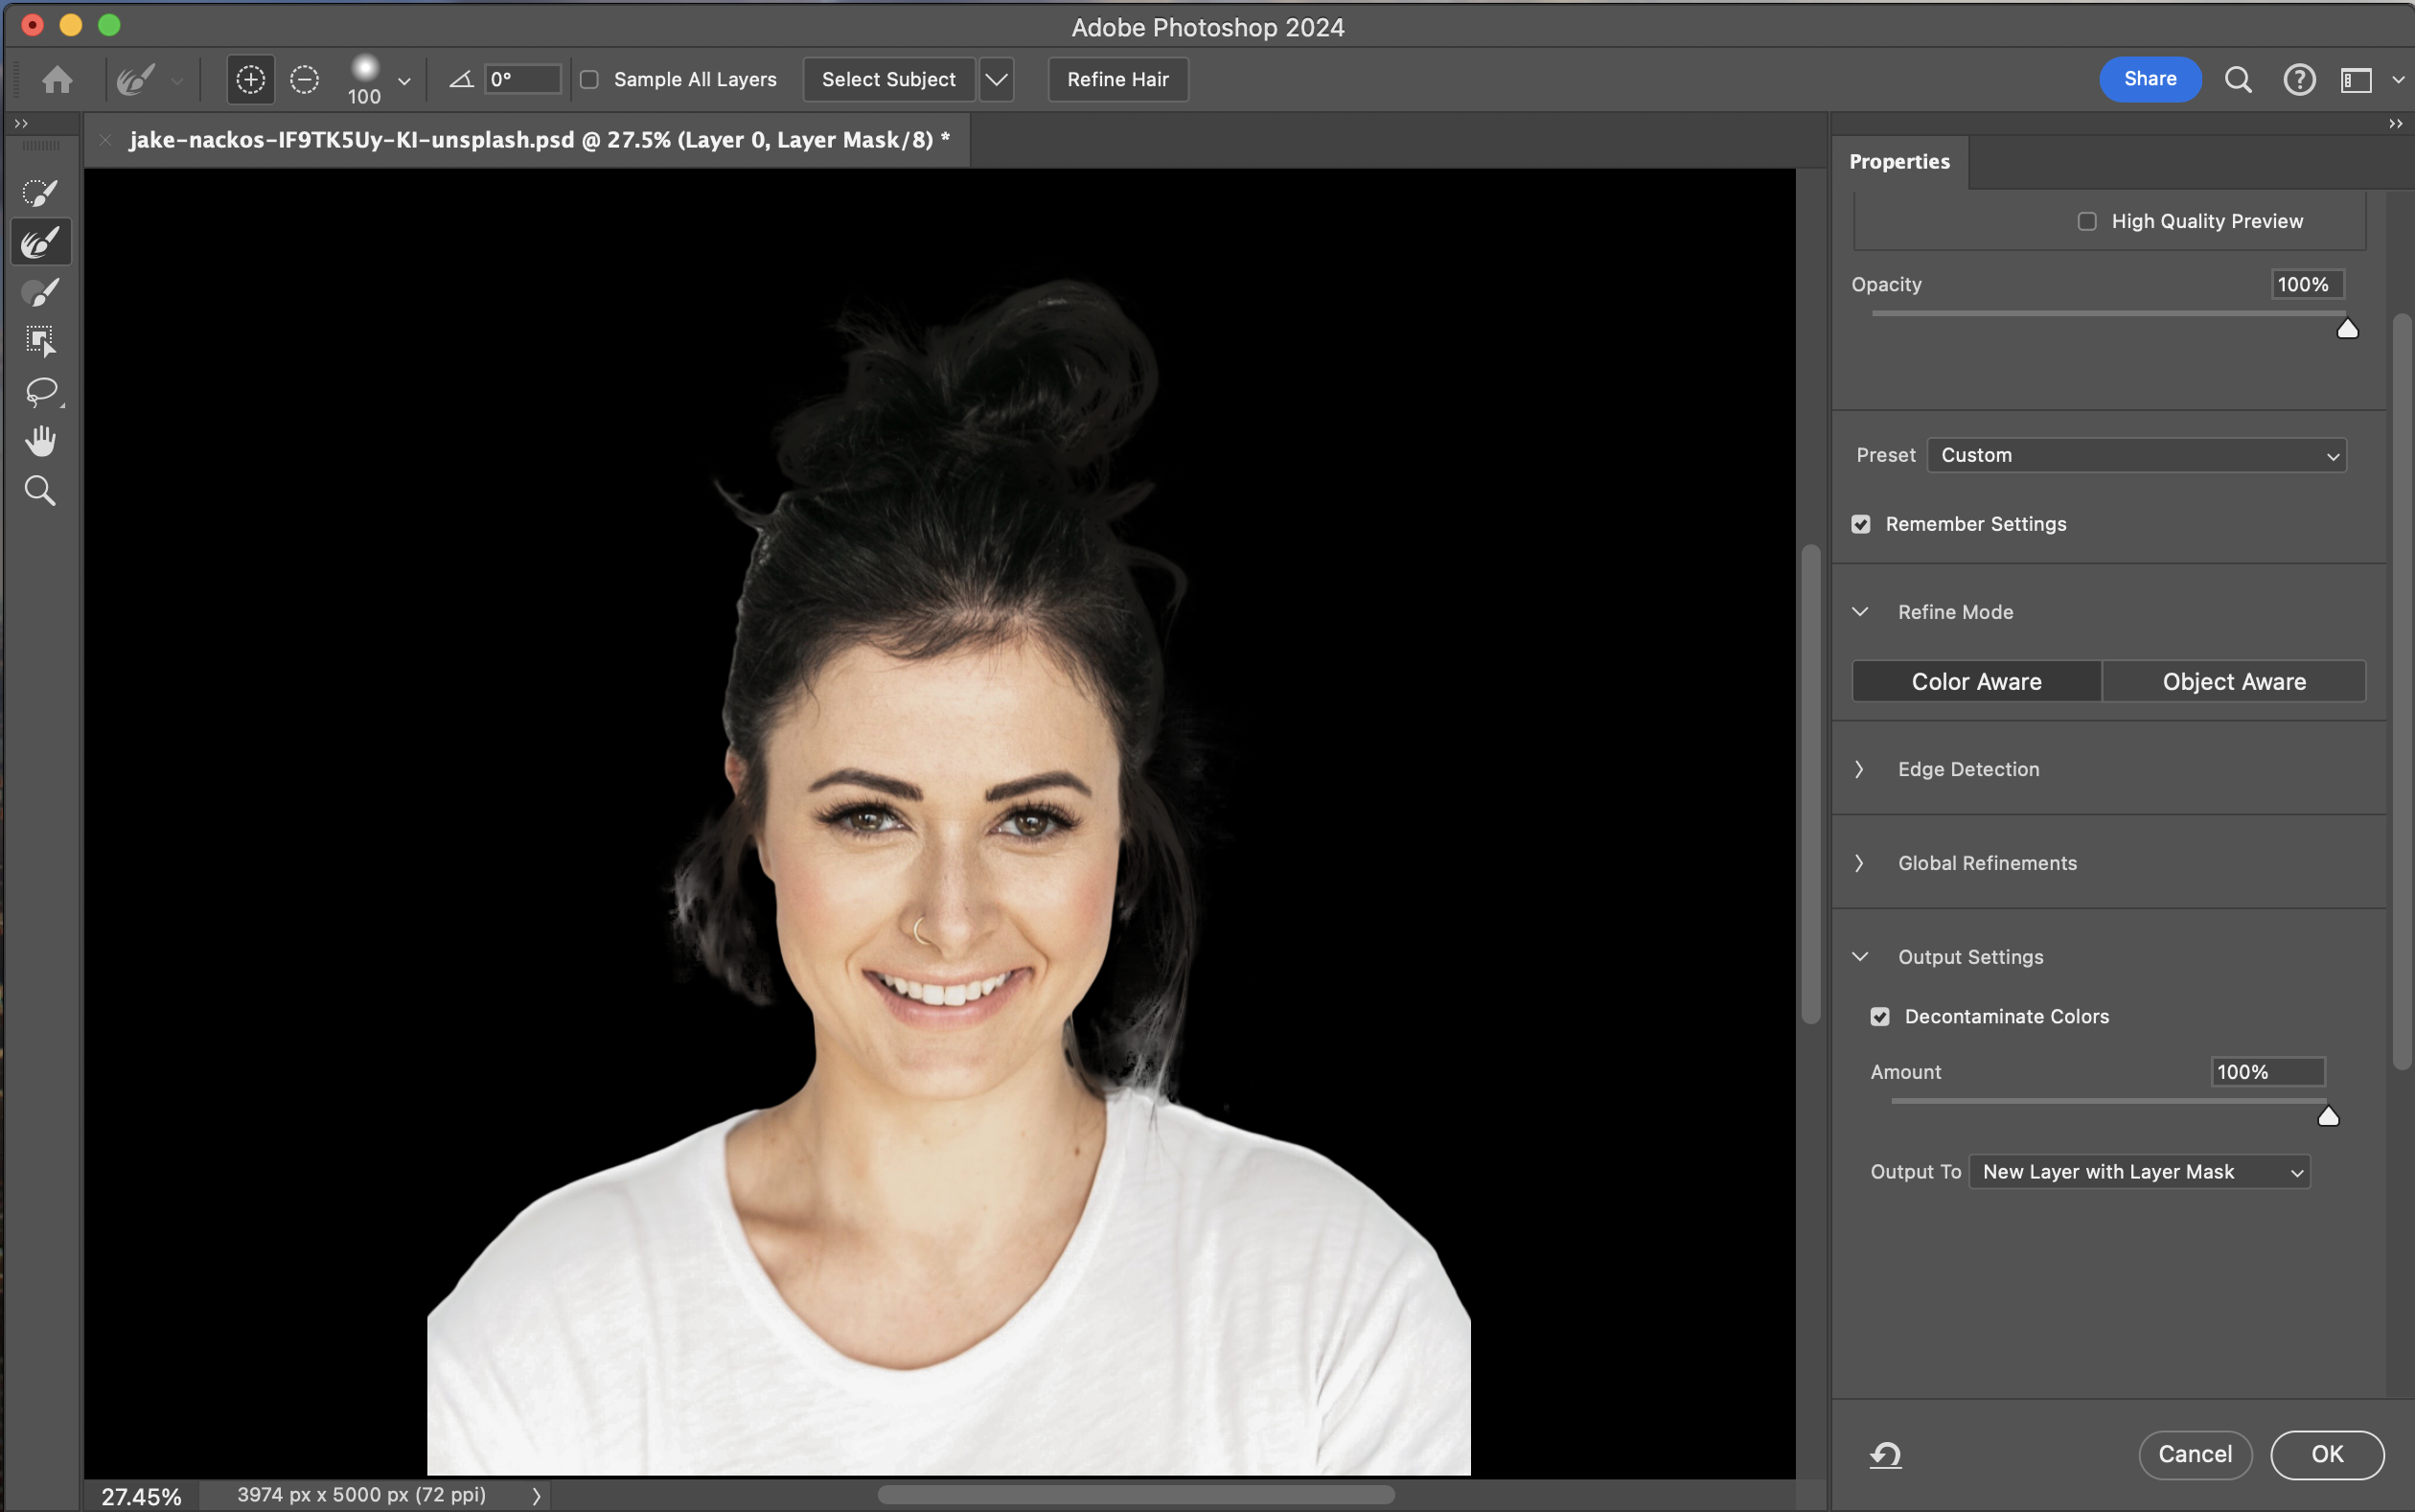The image size is (2415, 1512).
Task: Select the jake-nackos document tab
Action: (538, 140)
